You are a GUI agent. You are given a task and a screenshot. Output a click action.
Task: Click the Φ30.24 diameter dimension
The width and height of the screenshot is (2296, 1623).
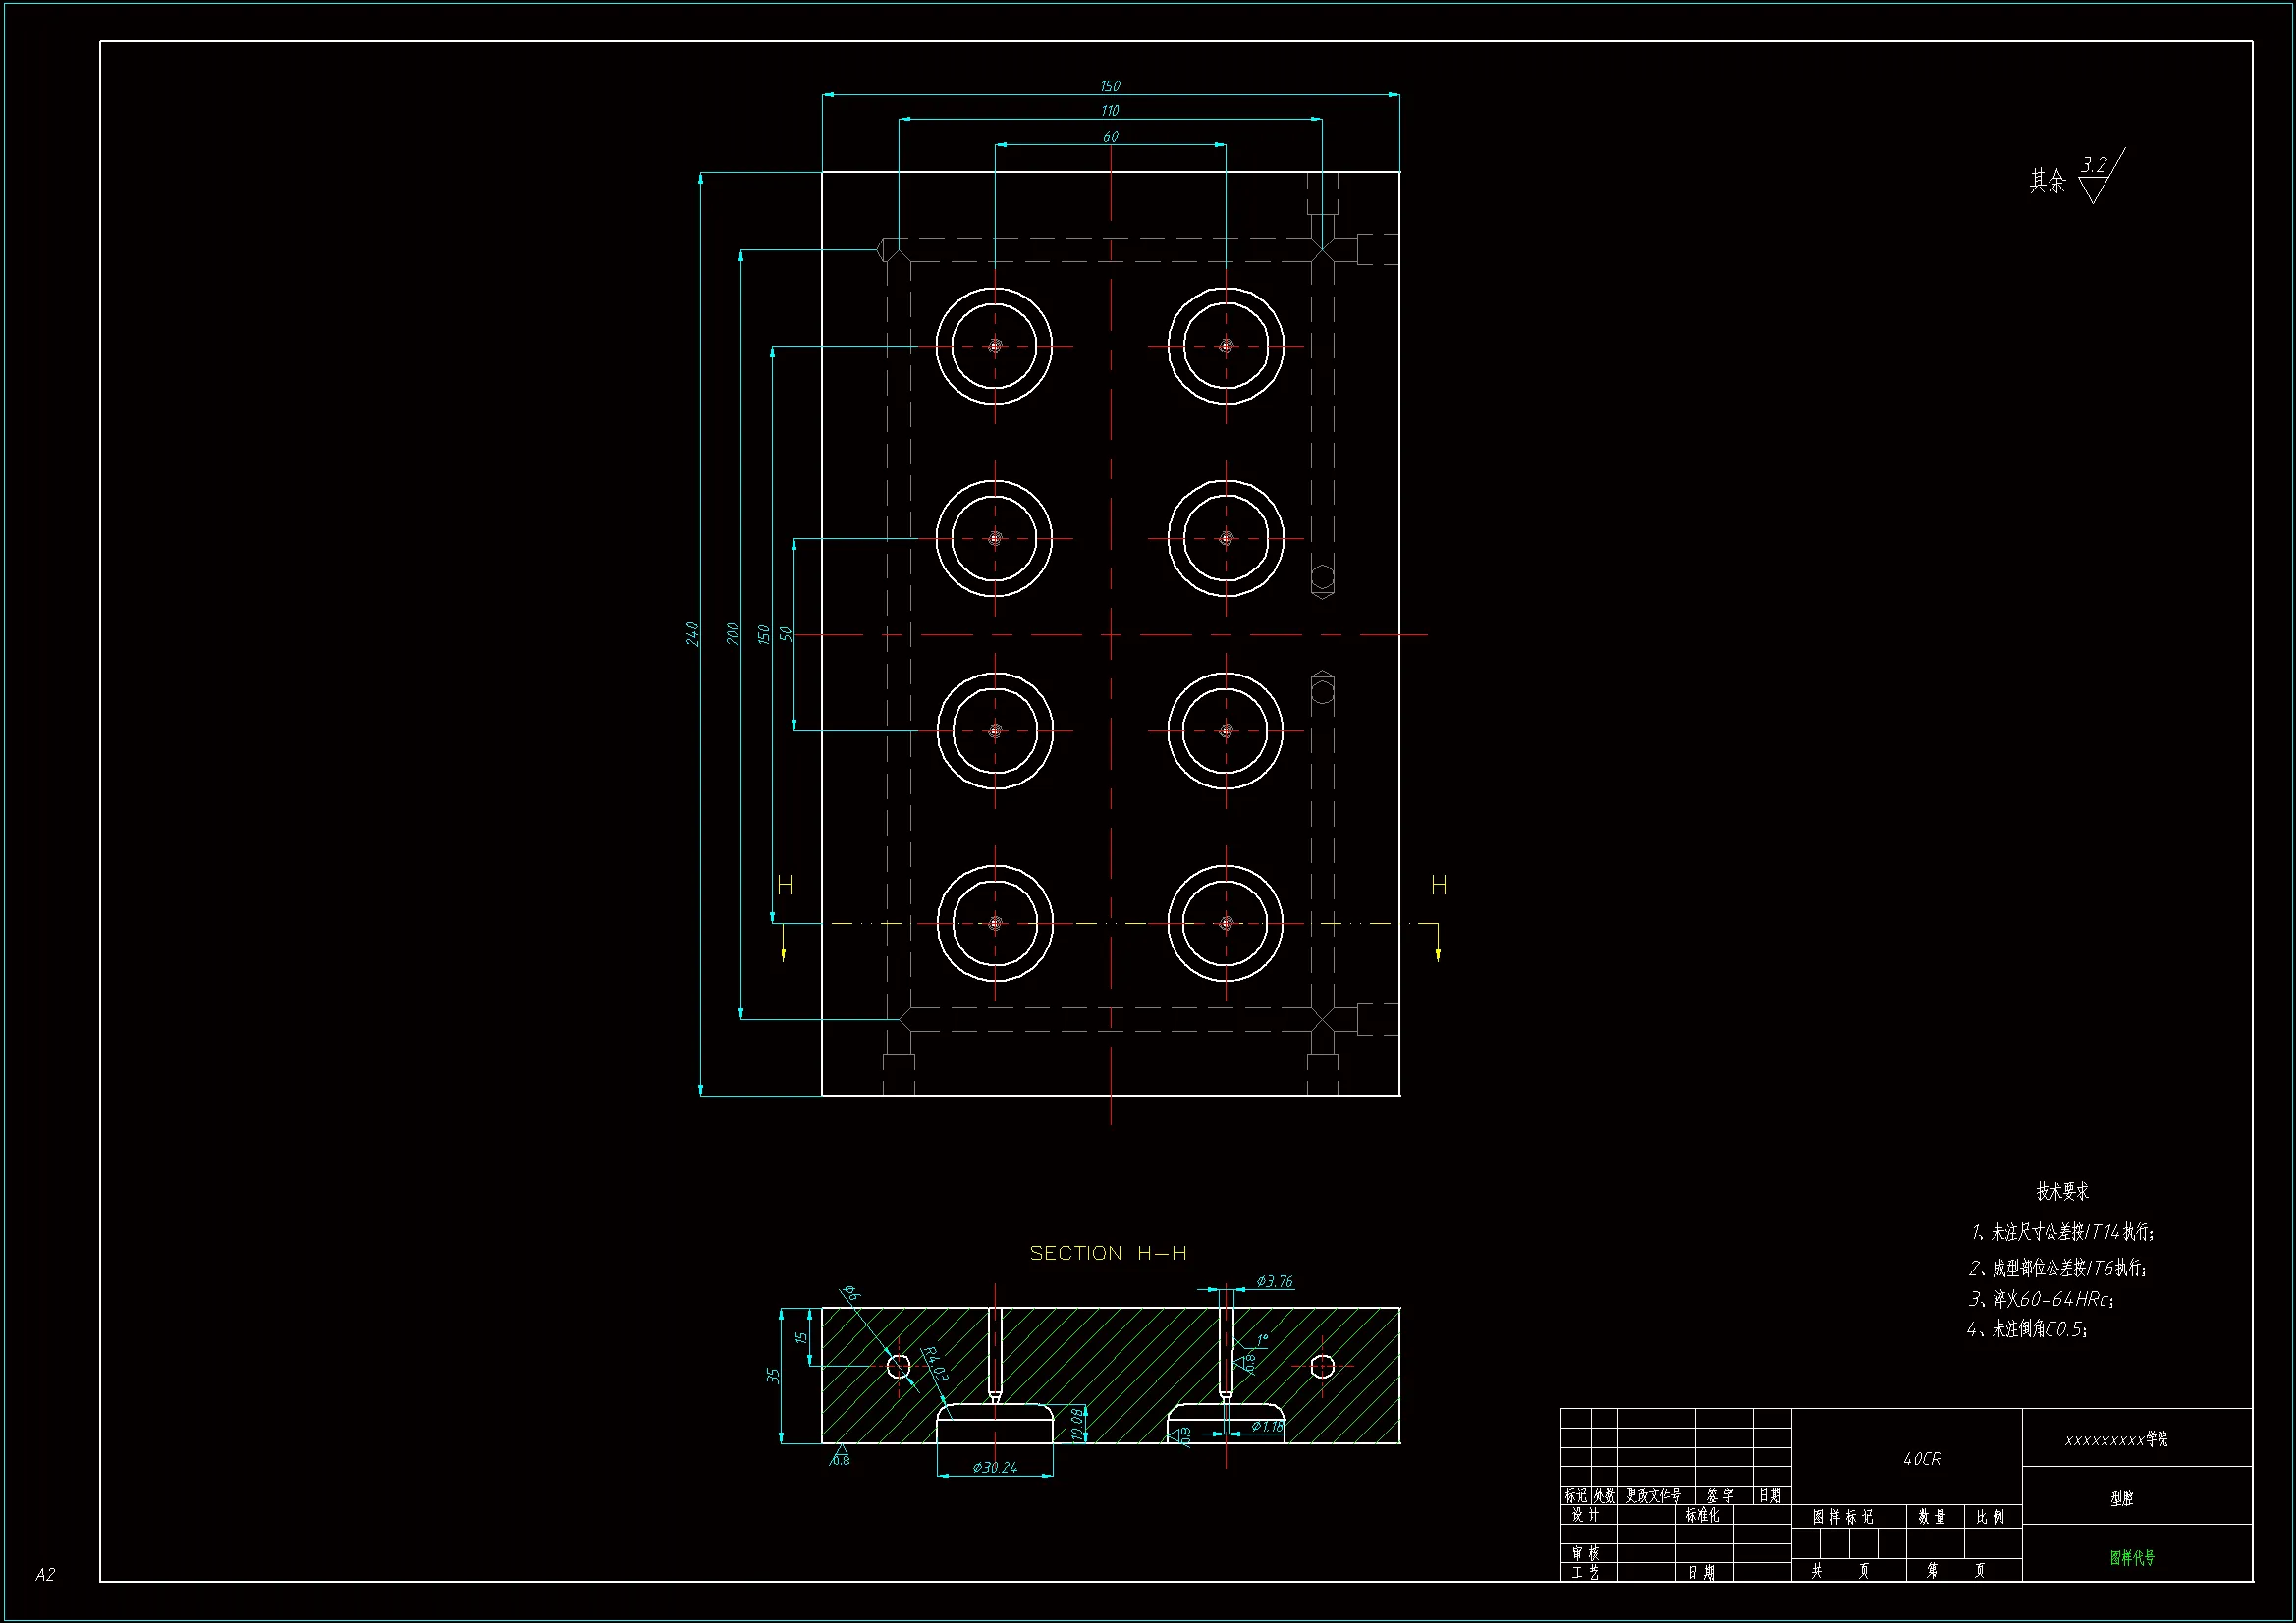pos(995,1467)
